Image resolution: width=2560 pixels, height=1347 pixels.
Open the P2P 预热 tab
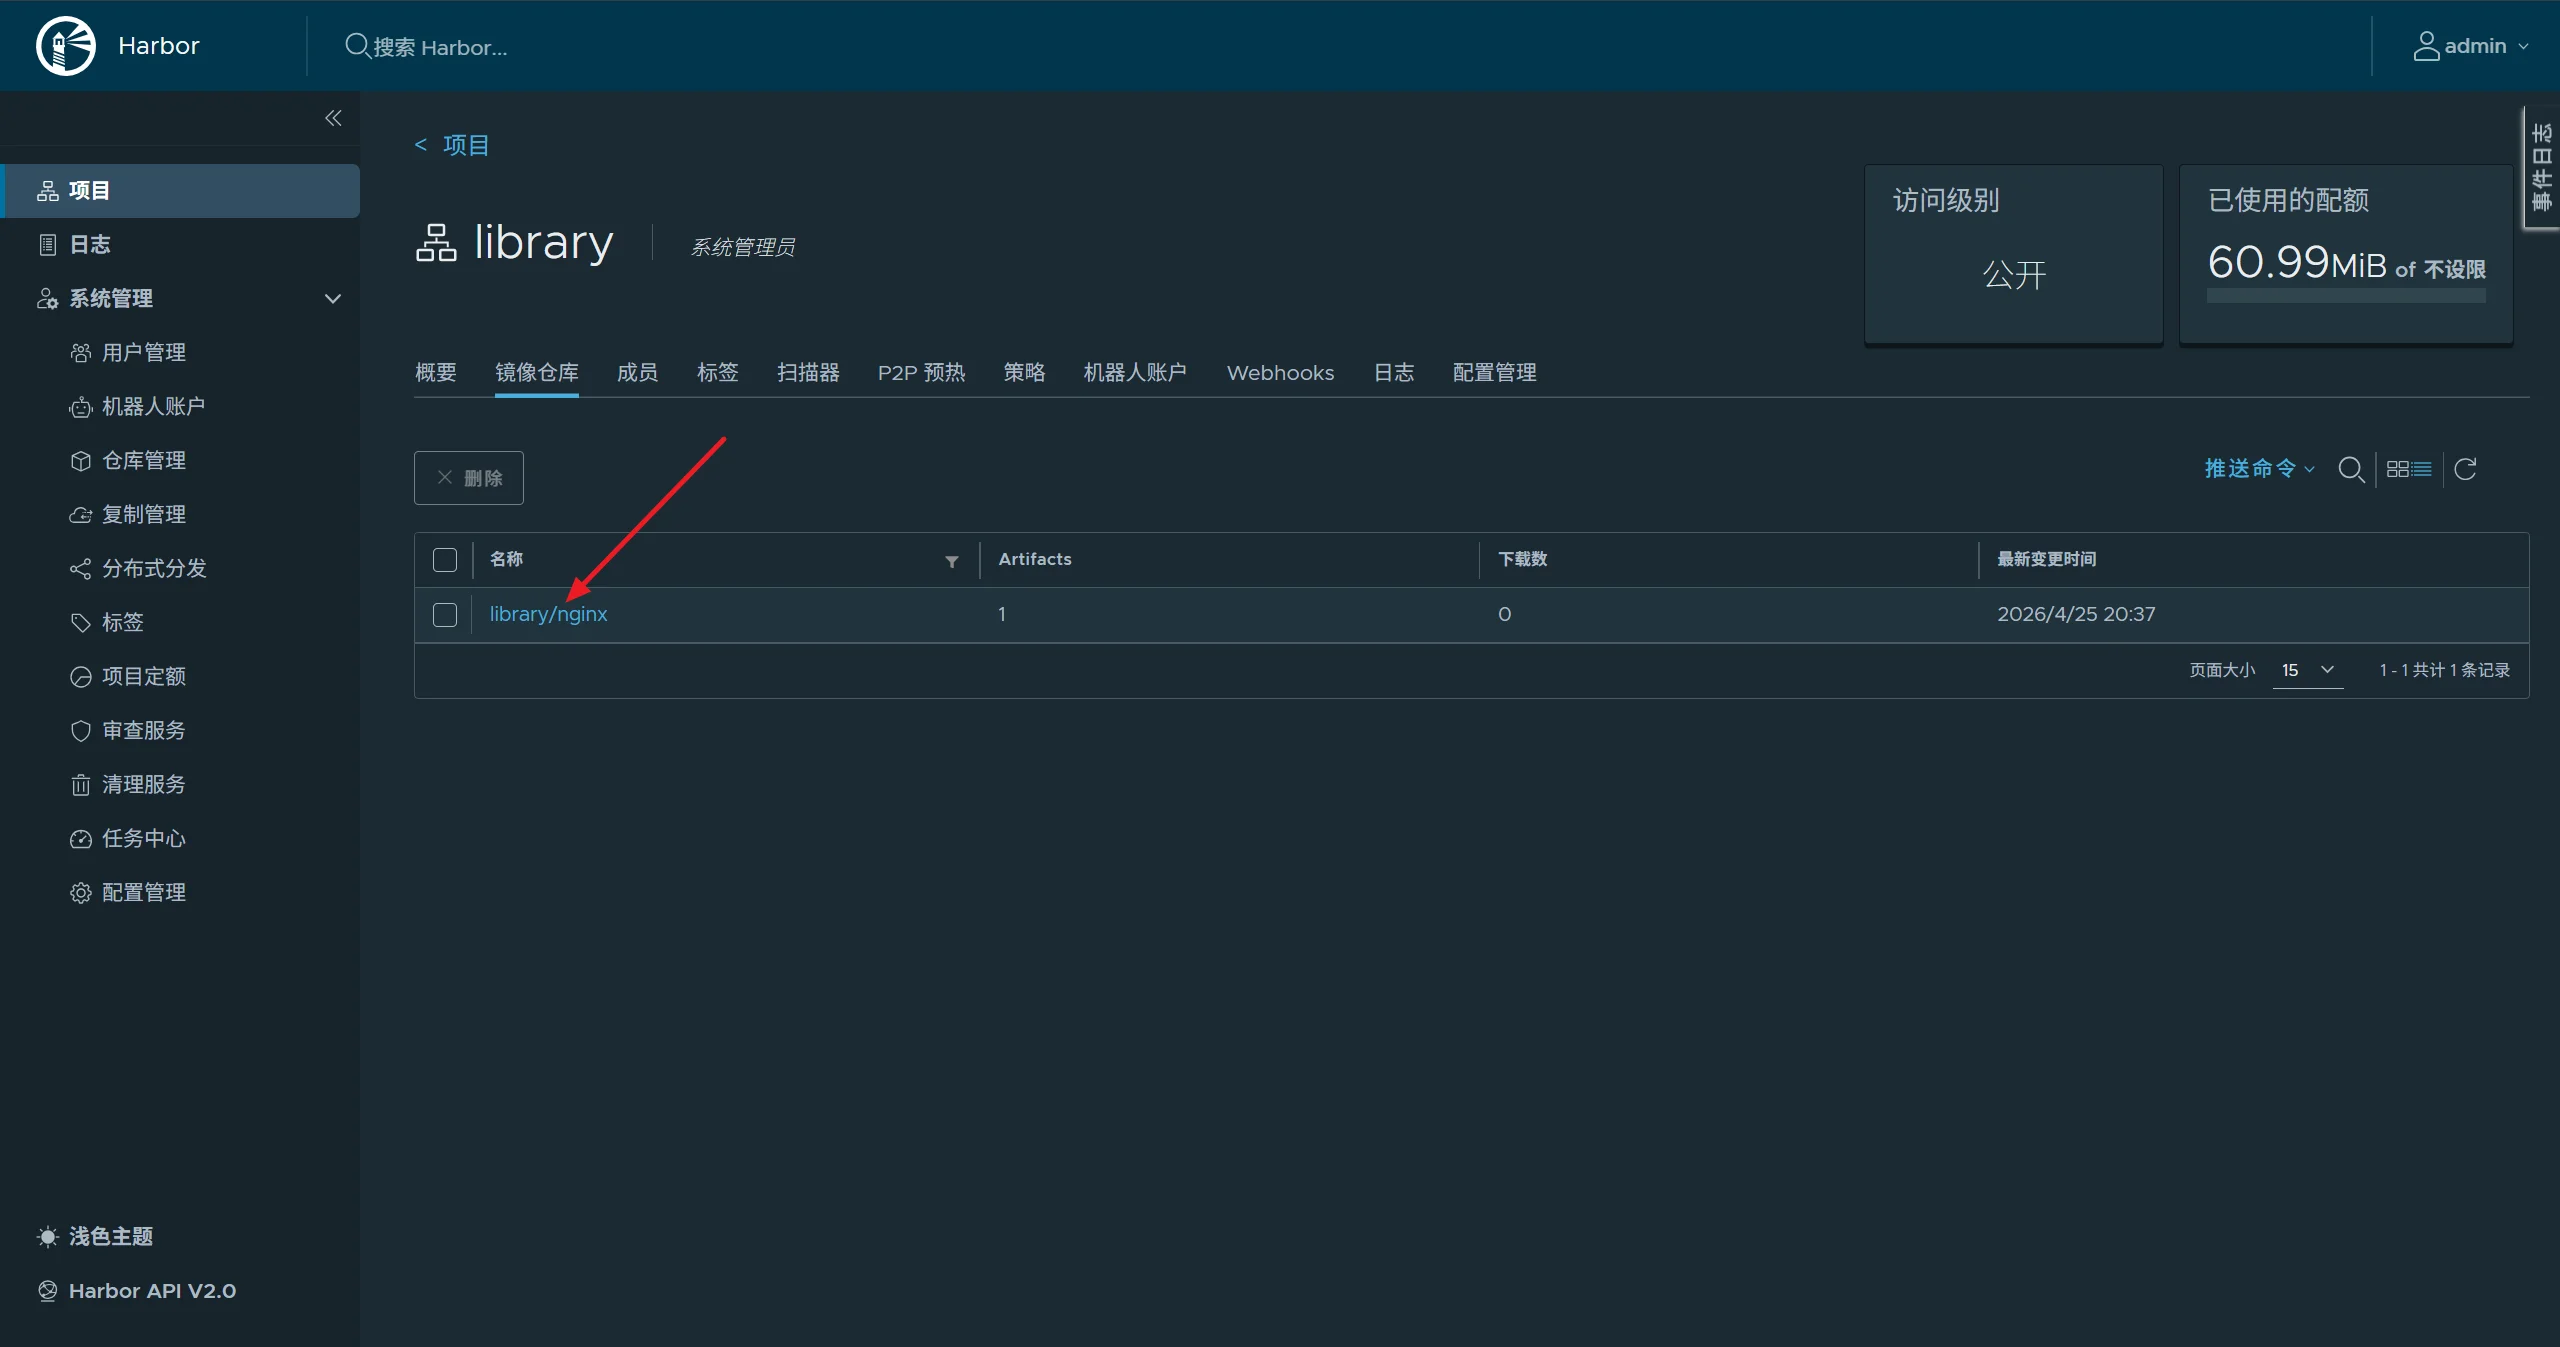pyautogui.click(x=922, y=373)
